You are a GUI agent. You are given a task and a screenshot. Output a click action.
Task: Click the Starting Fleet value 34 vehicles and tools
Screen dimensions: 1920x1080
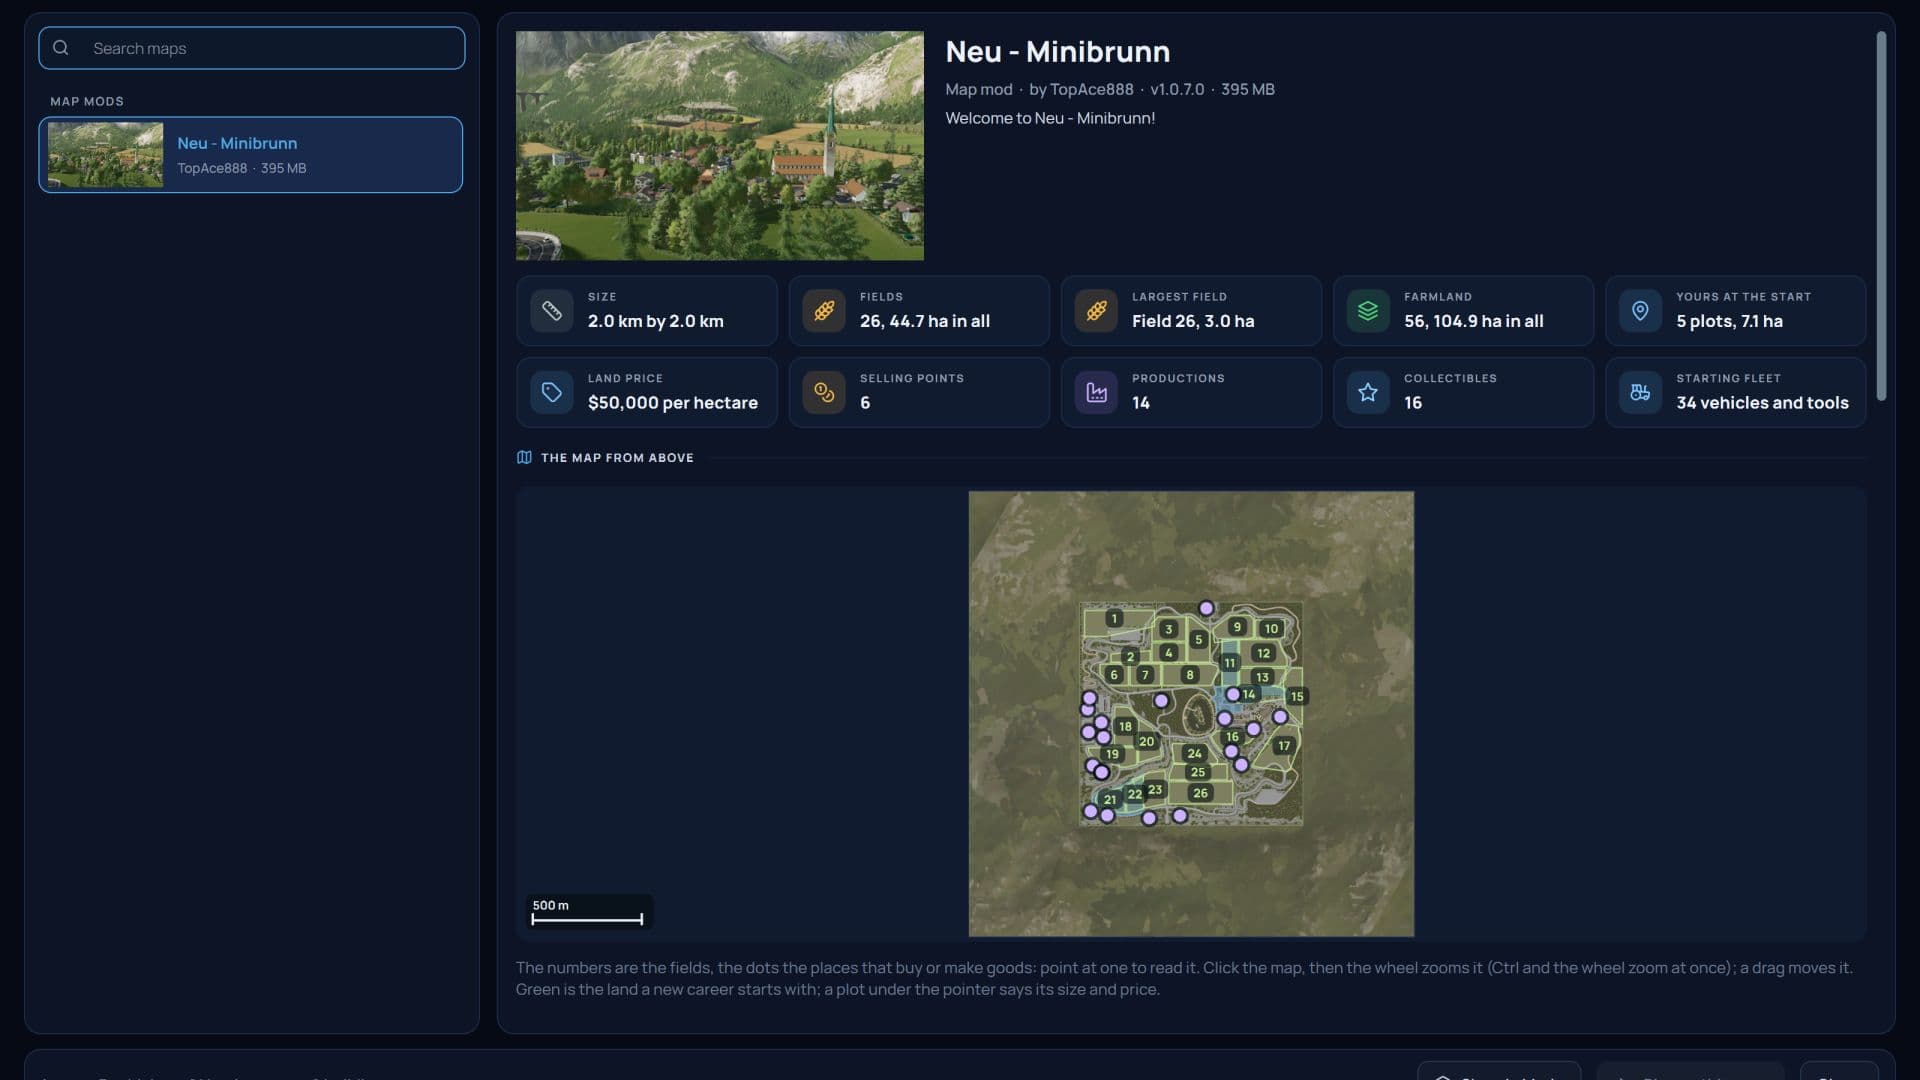1762,403
